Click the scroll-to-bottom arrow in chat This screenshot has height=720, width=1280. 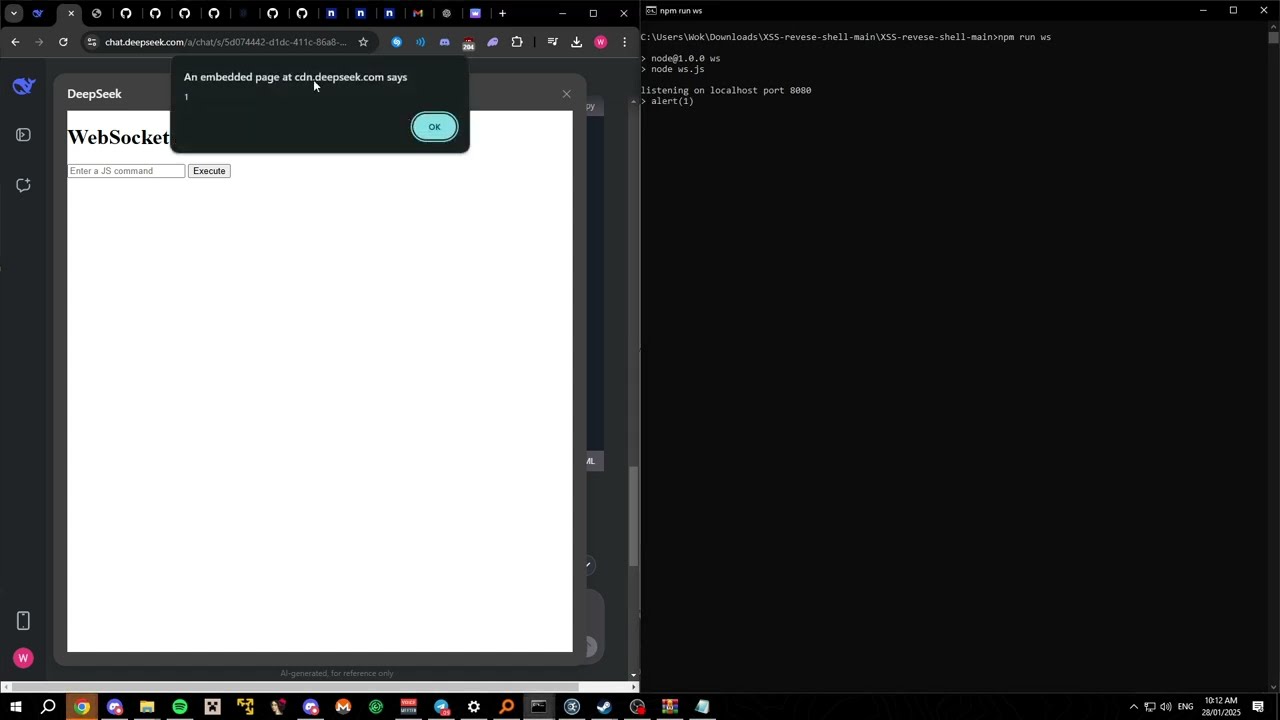[588, 565]
